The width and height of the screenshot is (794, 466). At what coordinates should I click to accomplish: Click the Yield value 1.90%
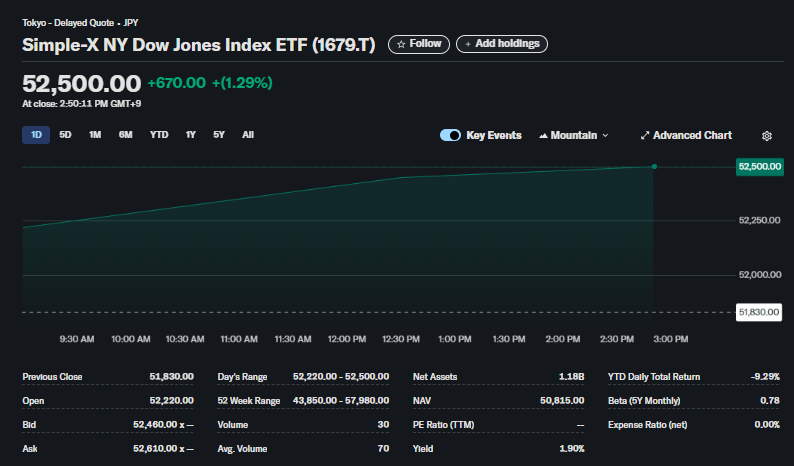[x=572, y=448]
